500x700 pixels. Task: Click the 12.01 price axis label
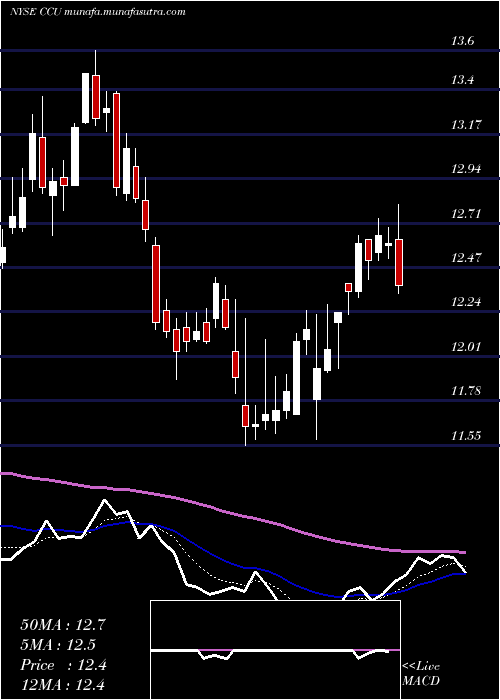[x=466, y=346]
